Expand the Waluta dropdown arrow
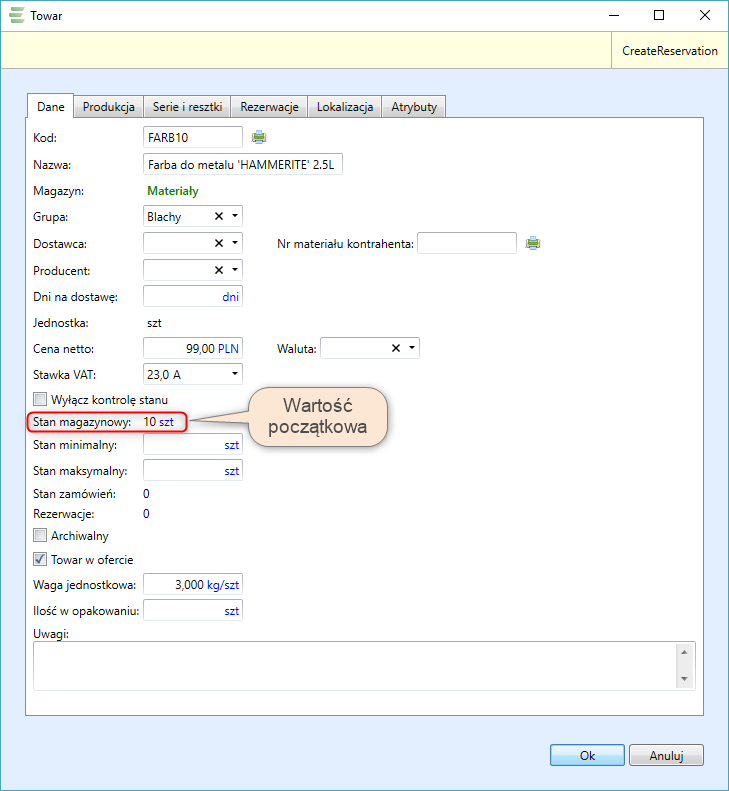The image size is (729, 791). point(411,348)
